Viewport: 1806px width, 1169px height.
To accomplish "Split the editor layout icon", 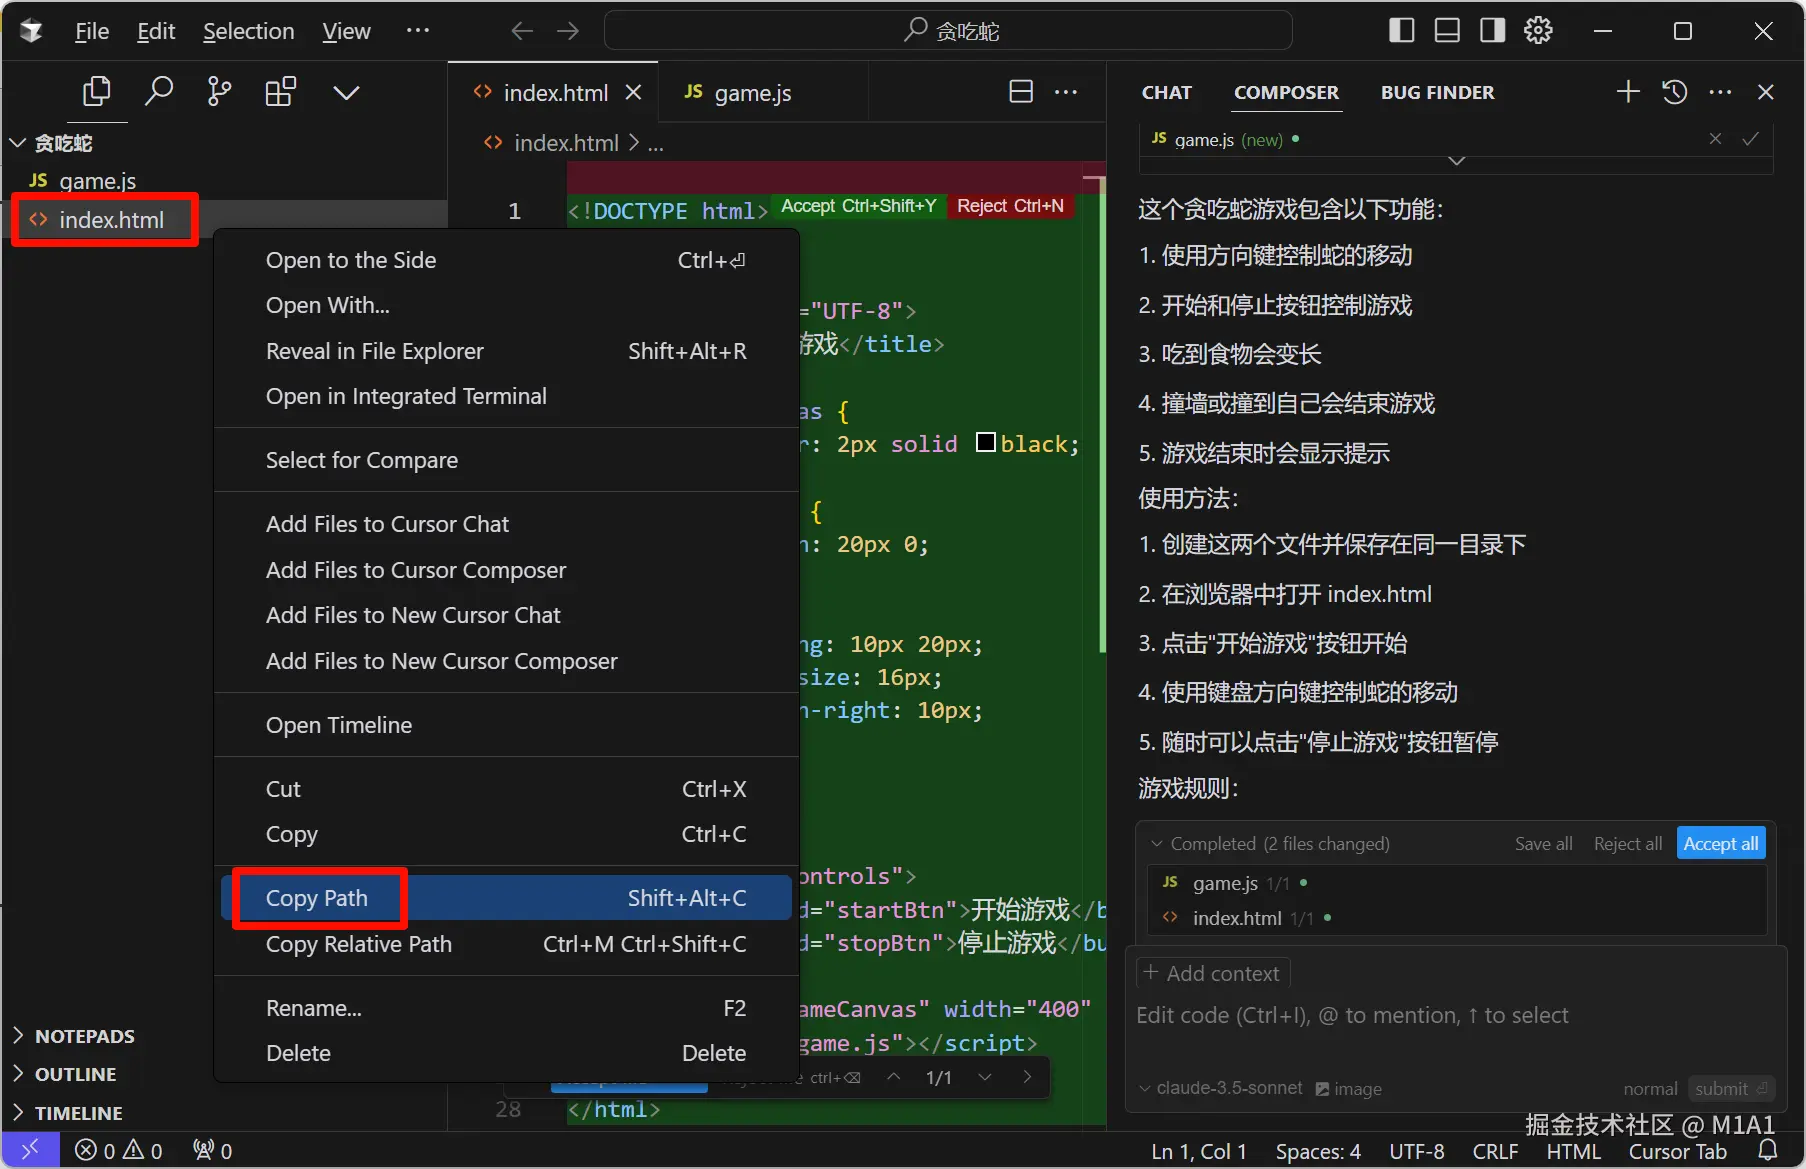I will click(x=1021, y=92).
